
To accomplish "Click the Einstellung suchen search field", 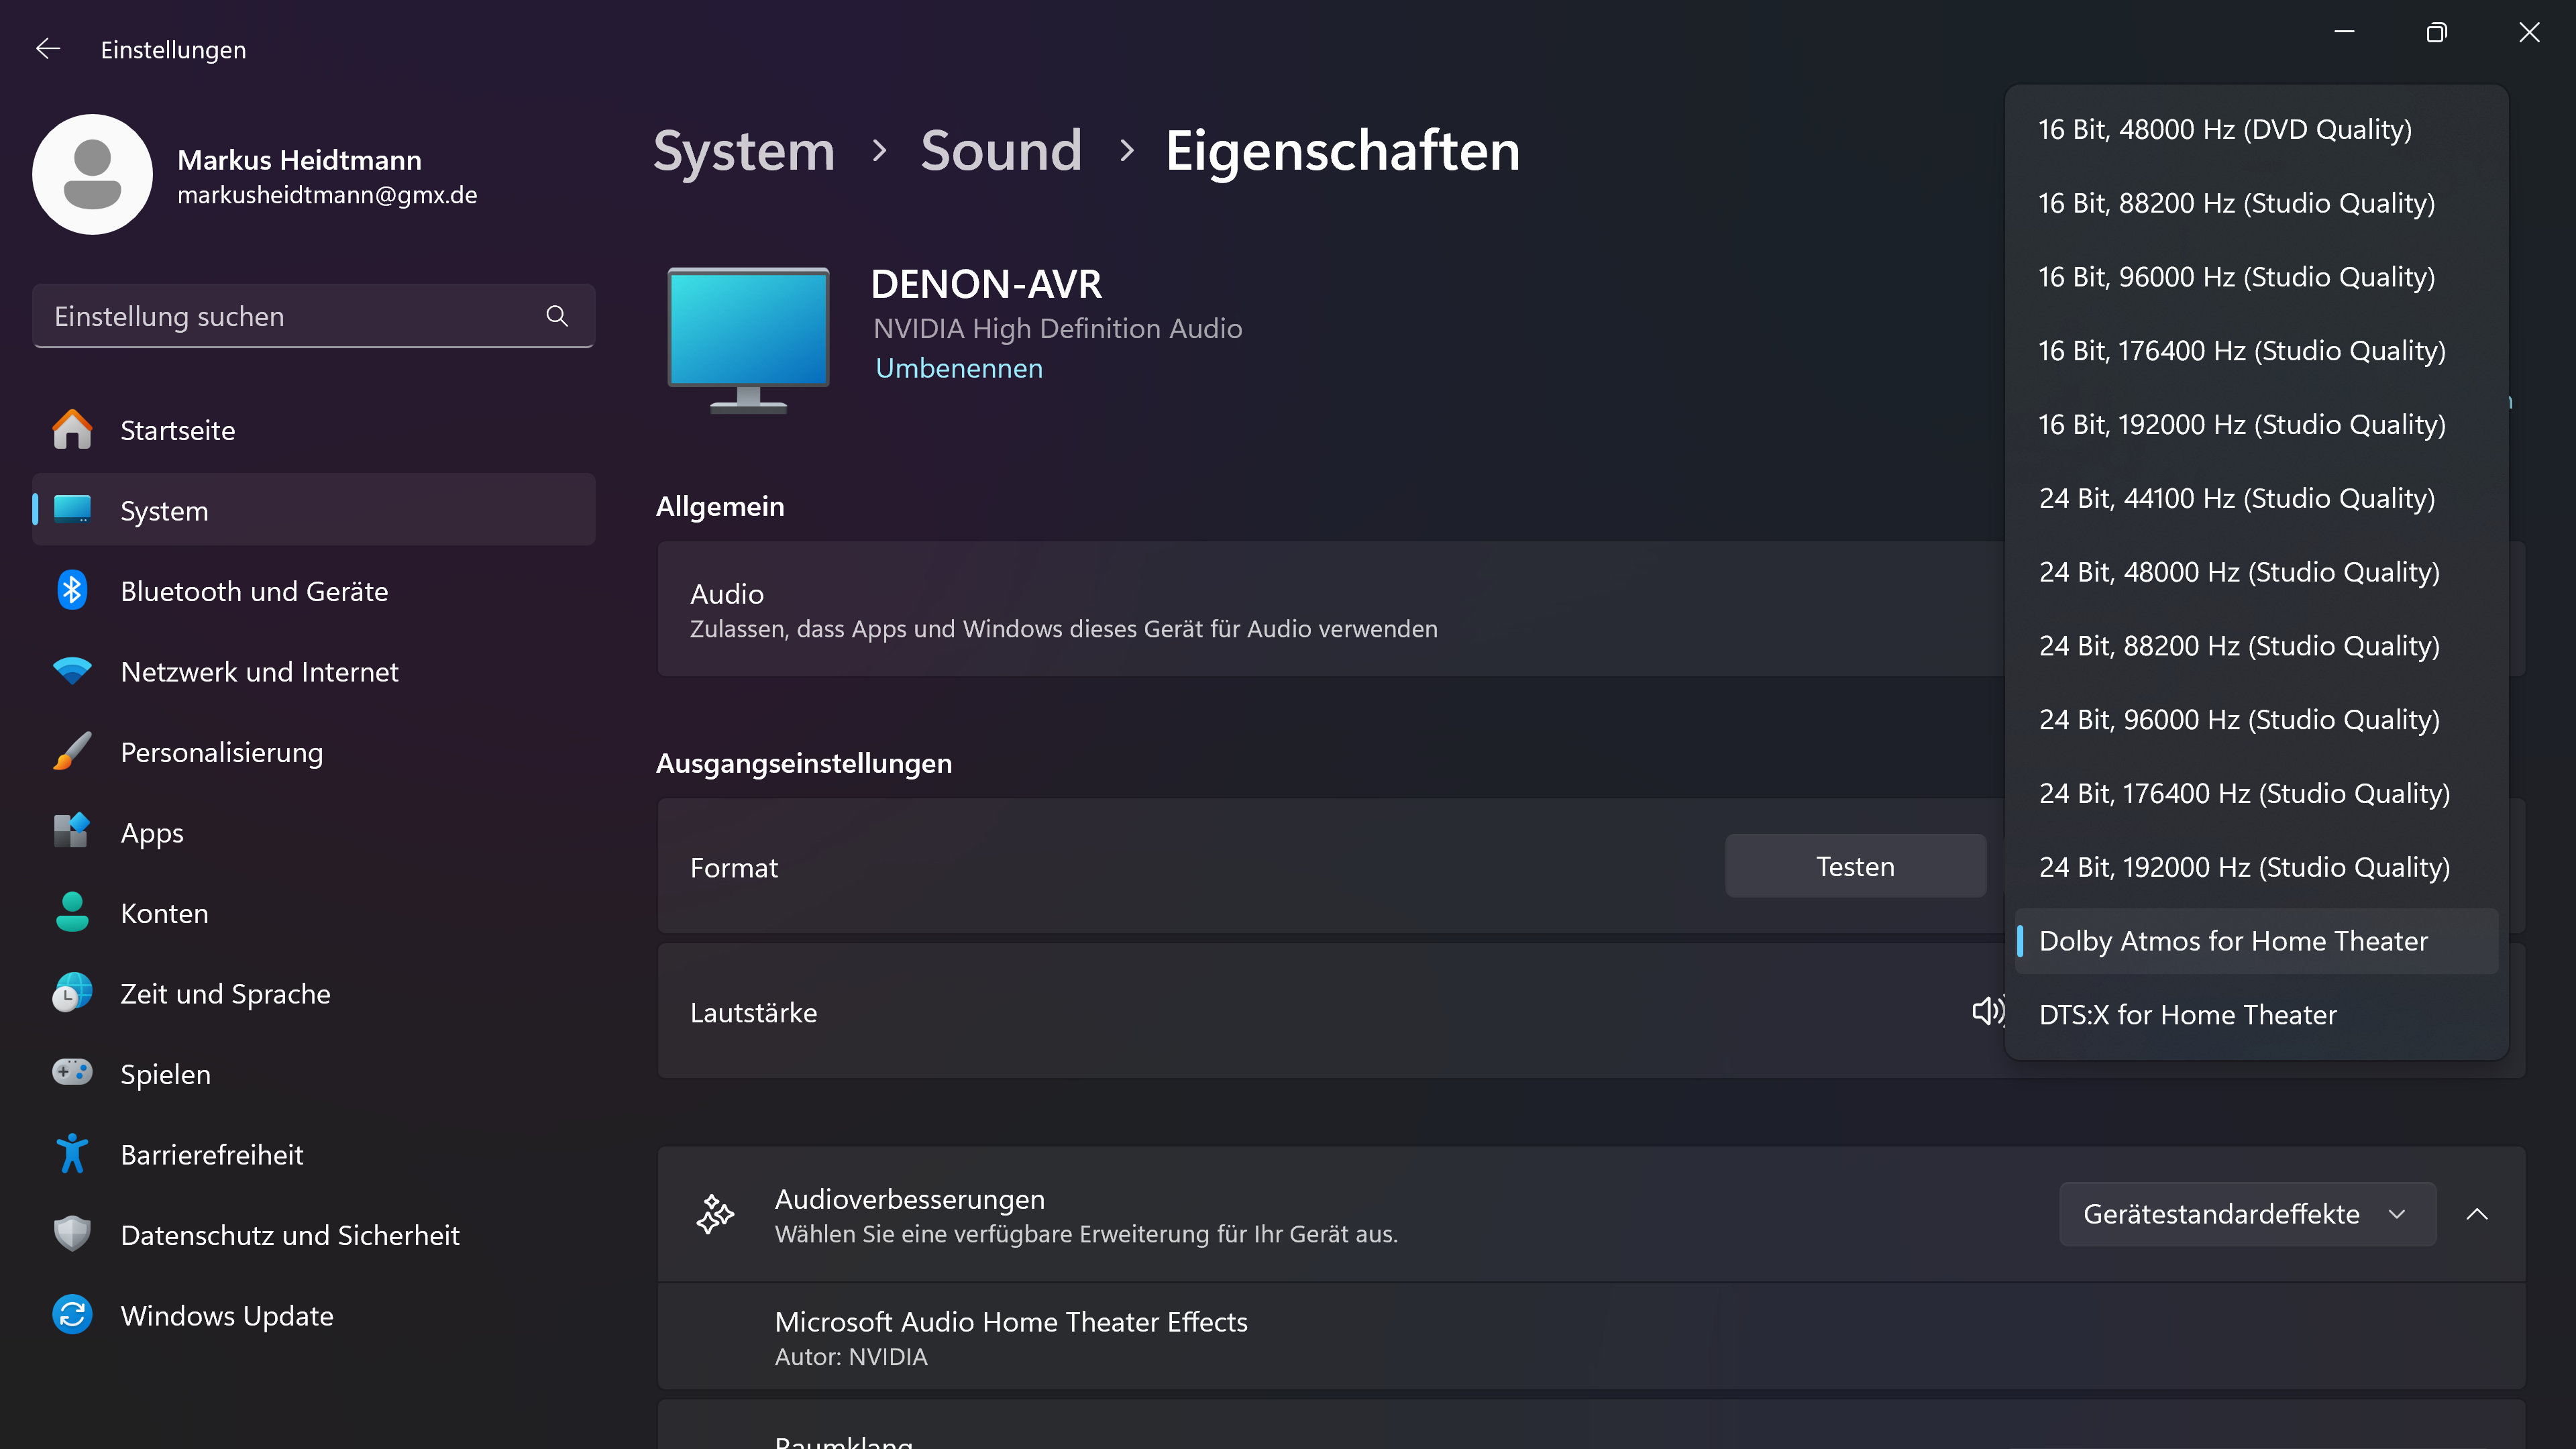I will [290, 316].
